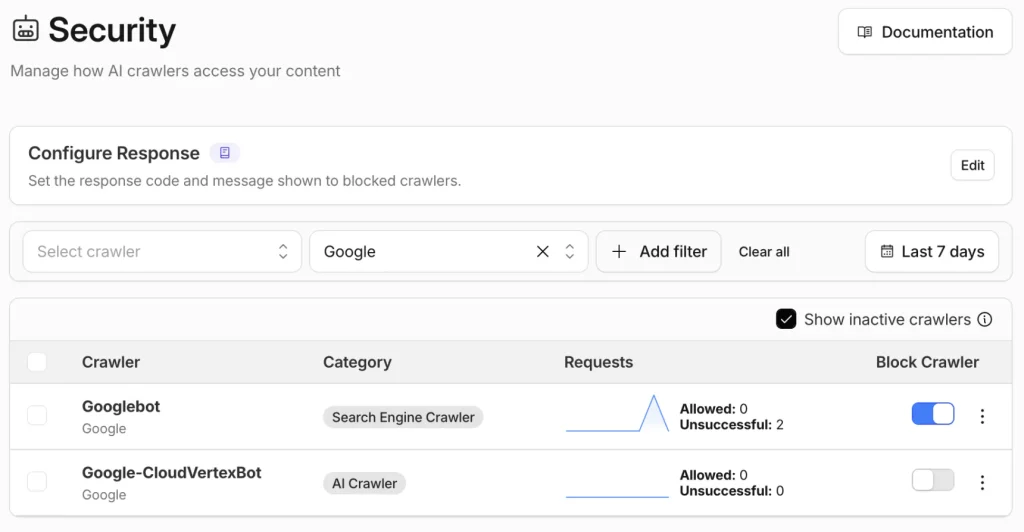Click 'Unsuccessful: 2' in the Googlebot row
The image size is (1024, 532).
731,425
